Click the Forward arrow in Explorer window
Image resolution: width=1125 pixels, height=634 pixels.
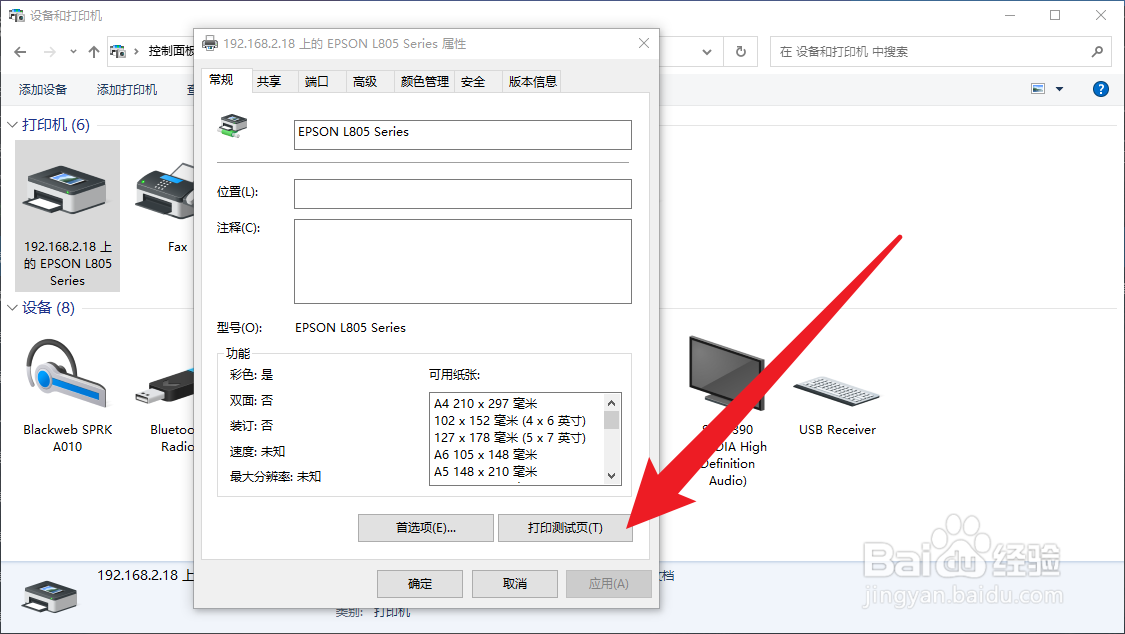[x=50, y=52]
